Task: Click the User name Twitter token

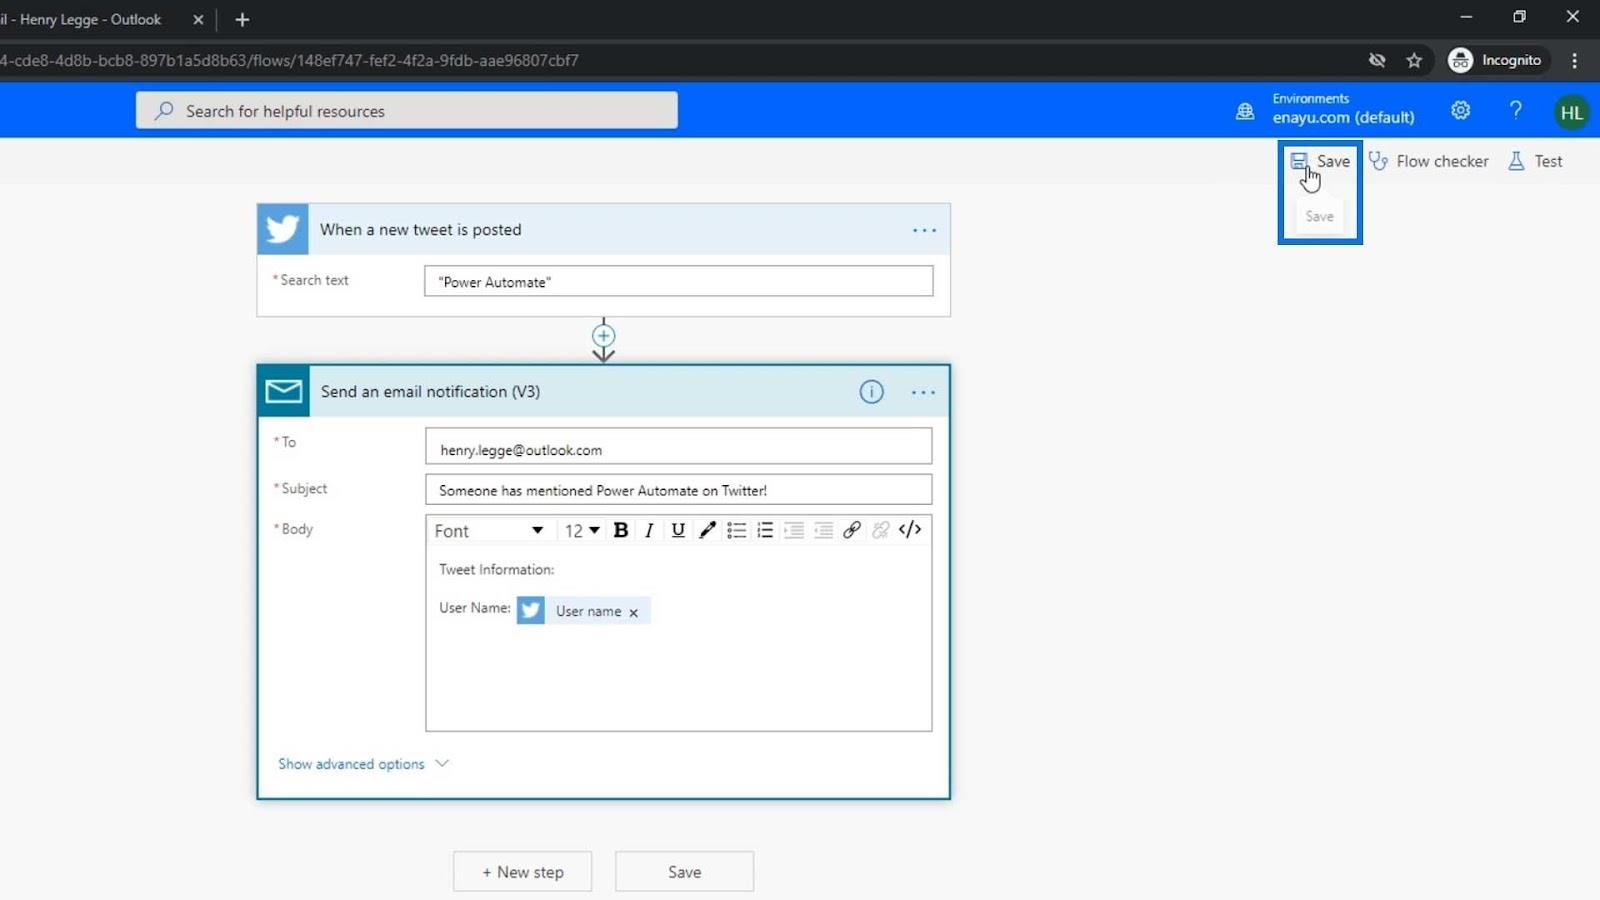Action: [584, 610]
